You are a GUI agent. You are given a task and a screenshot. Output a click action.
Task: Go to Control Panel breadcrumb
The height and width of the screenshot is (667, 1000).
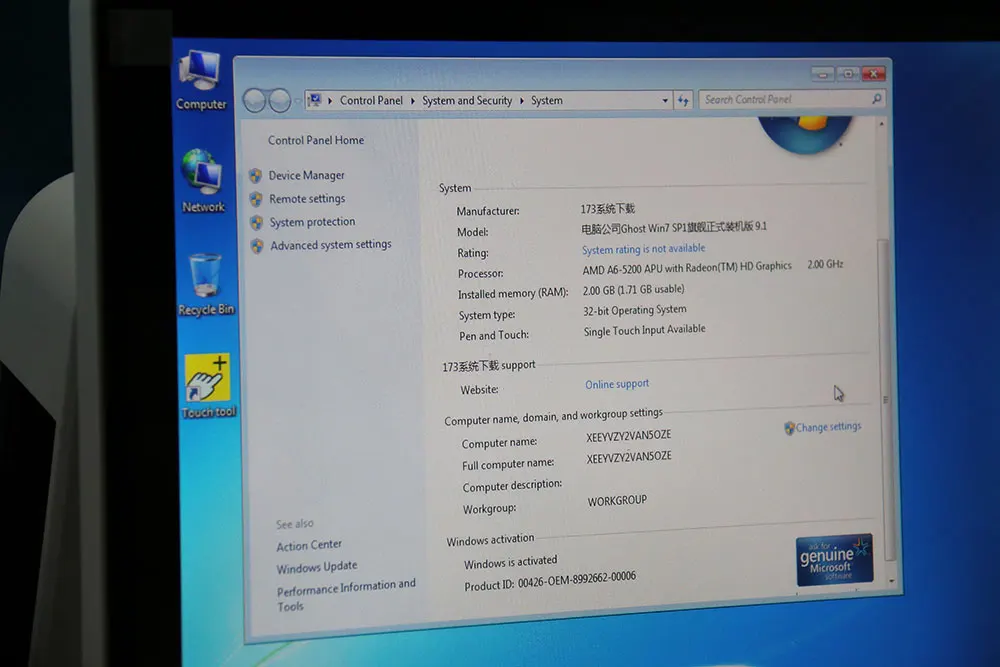371,101
